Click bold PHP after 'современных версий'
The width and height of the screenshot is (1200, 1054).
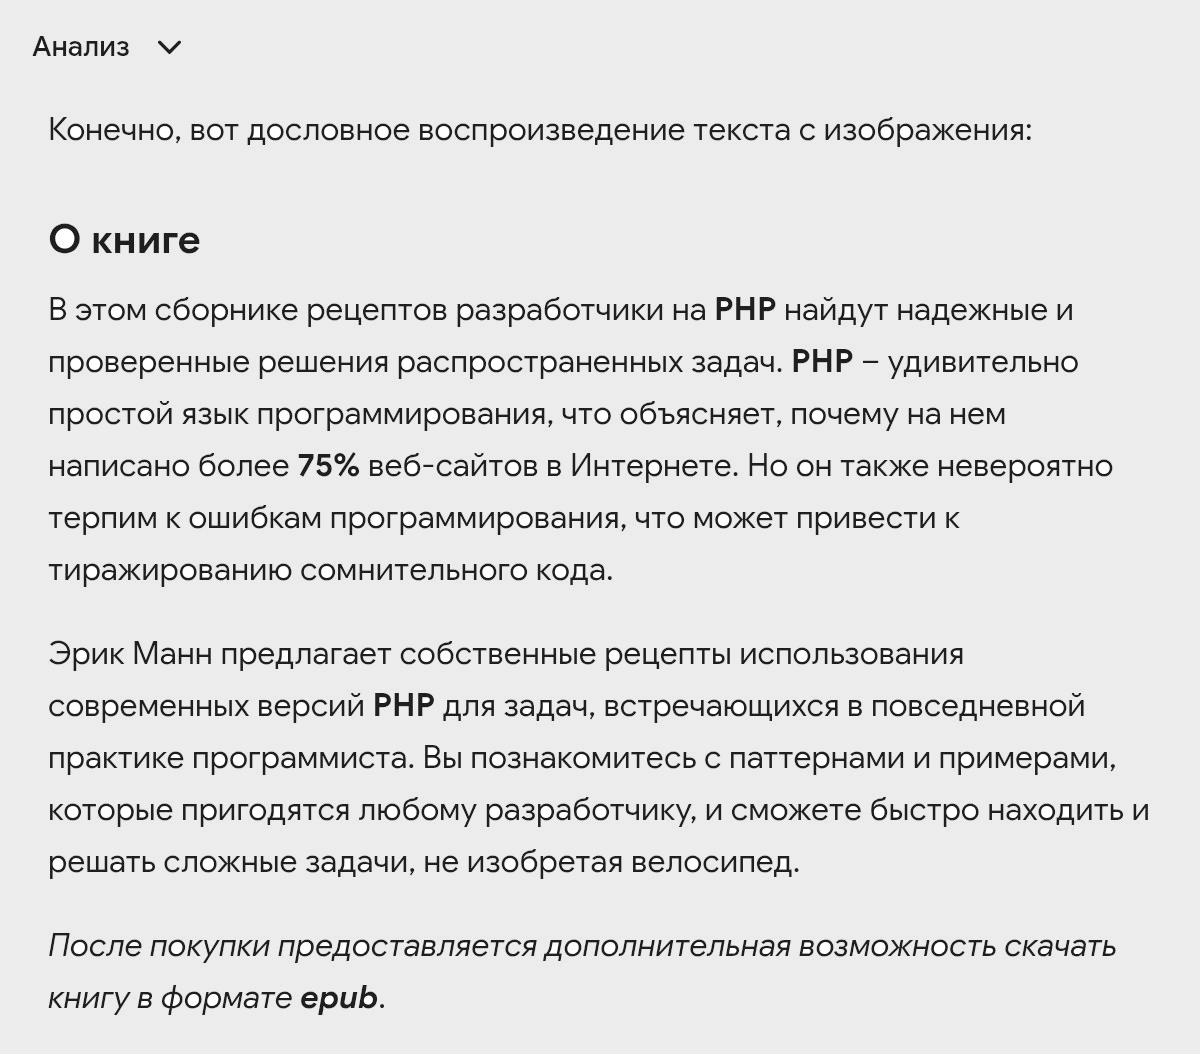(404, 706)
